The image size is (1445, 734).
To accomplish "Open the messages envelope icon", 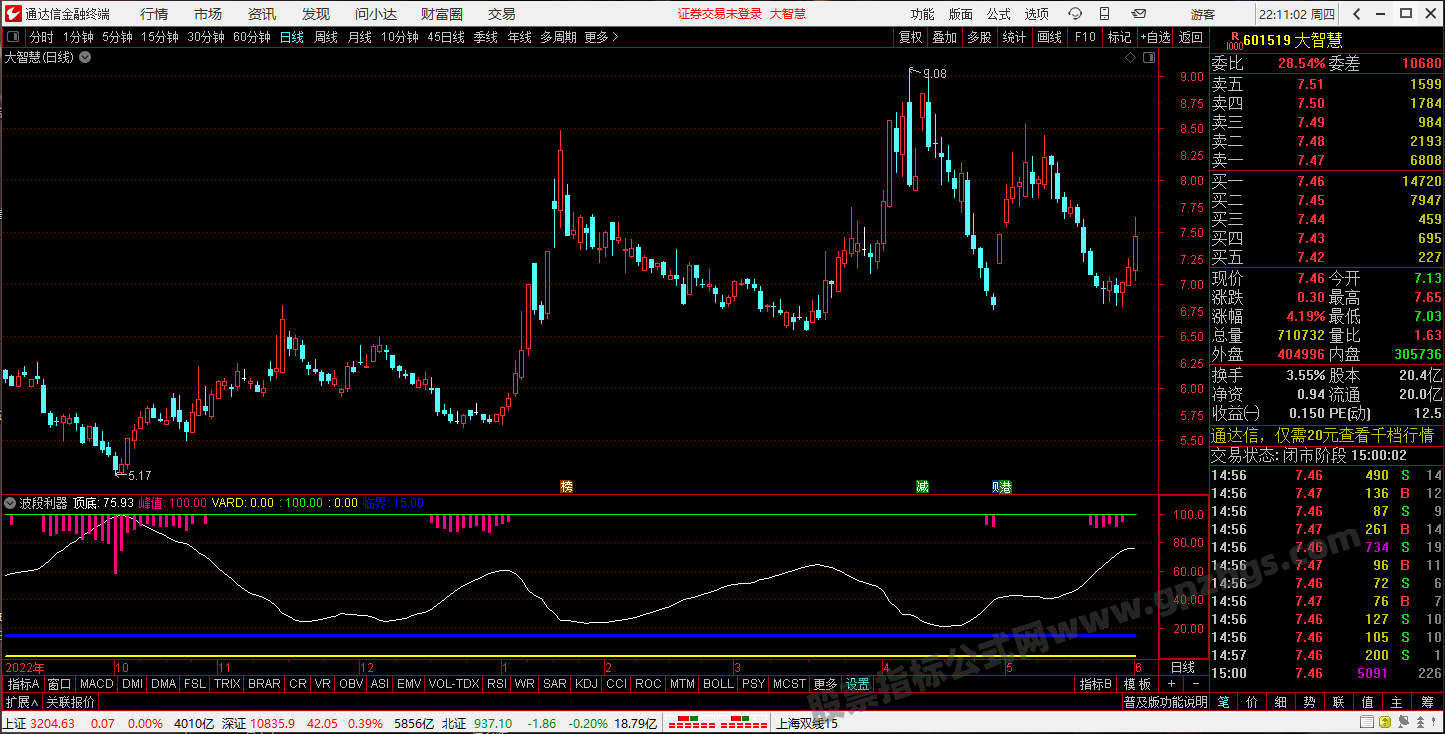I will pyautogui.click(x=1137, y=13).
